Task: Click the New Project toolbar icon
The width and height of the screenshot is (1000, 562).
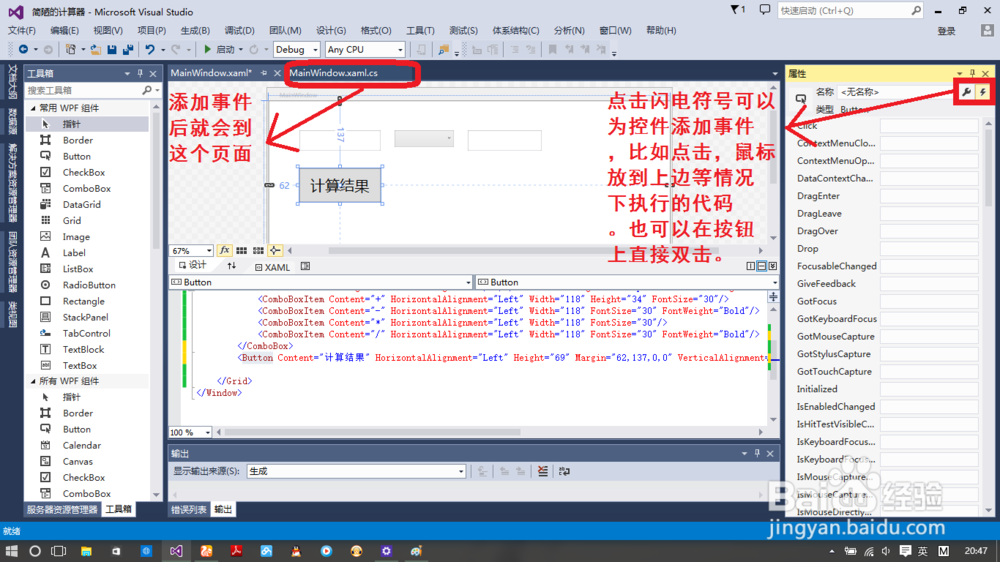Action: pos(71,49)
